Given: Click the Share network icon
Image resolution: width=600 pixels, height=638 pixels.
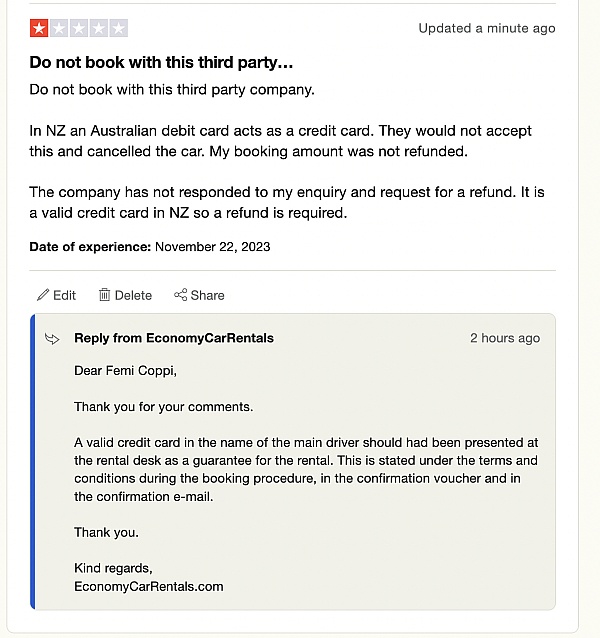Looking at the screenshot, I should (181, 295).
